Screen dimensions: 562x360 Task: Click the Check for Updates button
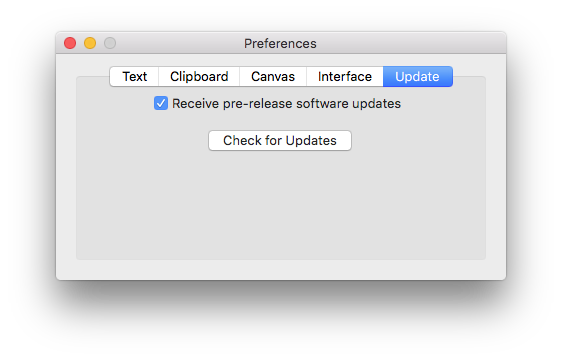click(x=280, y=141)
